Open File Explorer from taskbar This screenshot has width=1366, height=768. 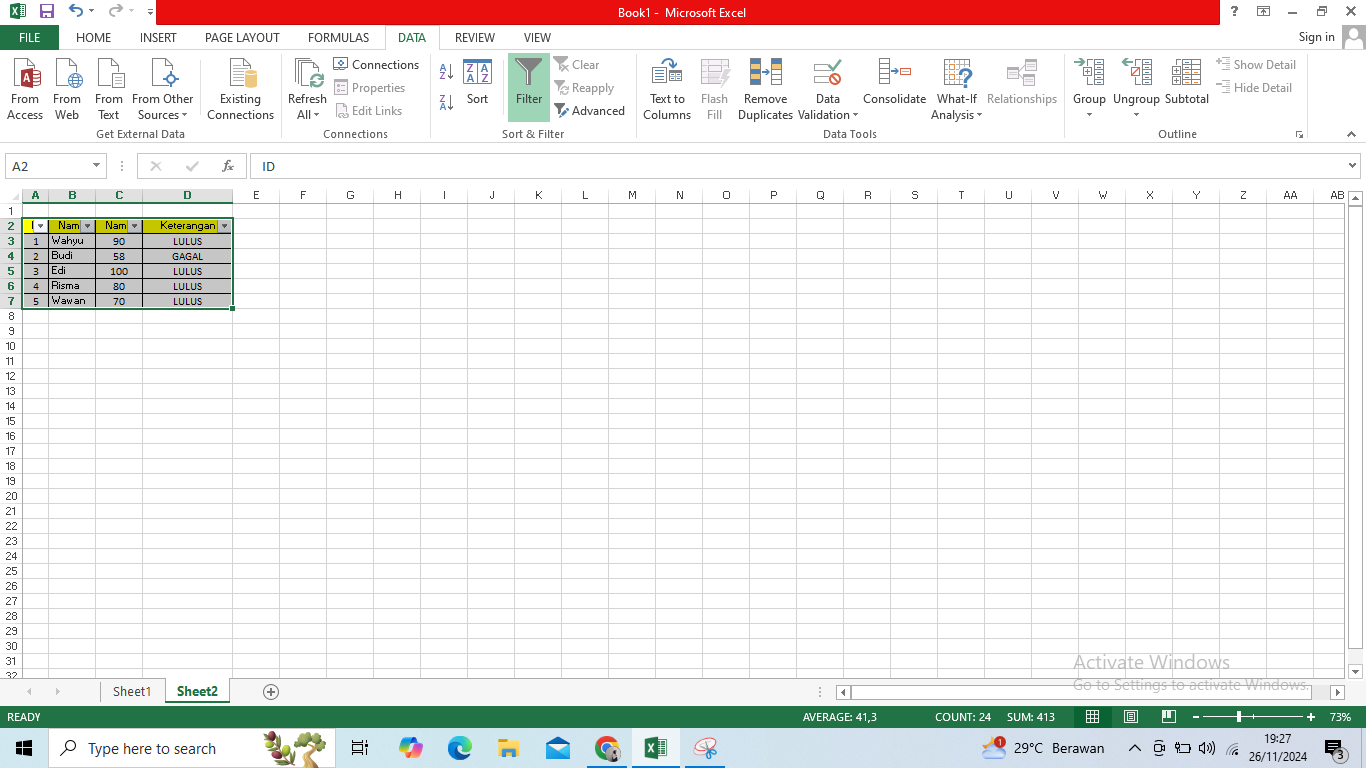pyautogui.click(x=508, y=748)
